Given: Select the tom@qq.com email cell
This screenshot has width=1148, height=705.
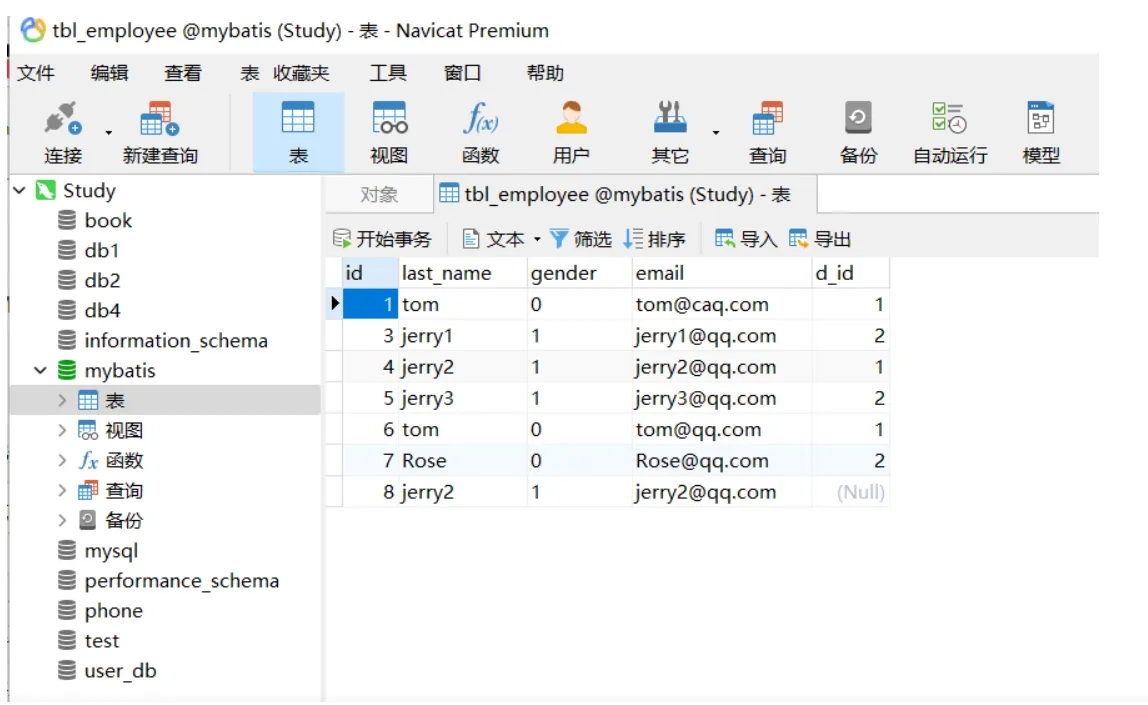Looking at the screenshot, I should 721,430.
